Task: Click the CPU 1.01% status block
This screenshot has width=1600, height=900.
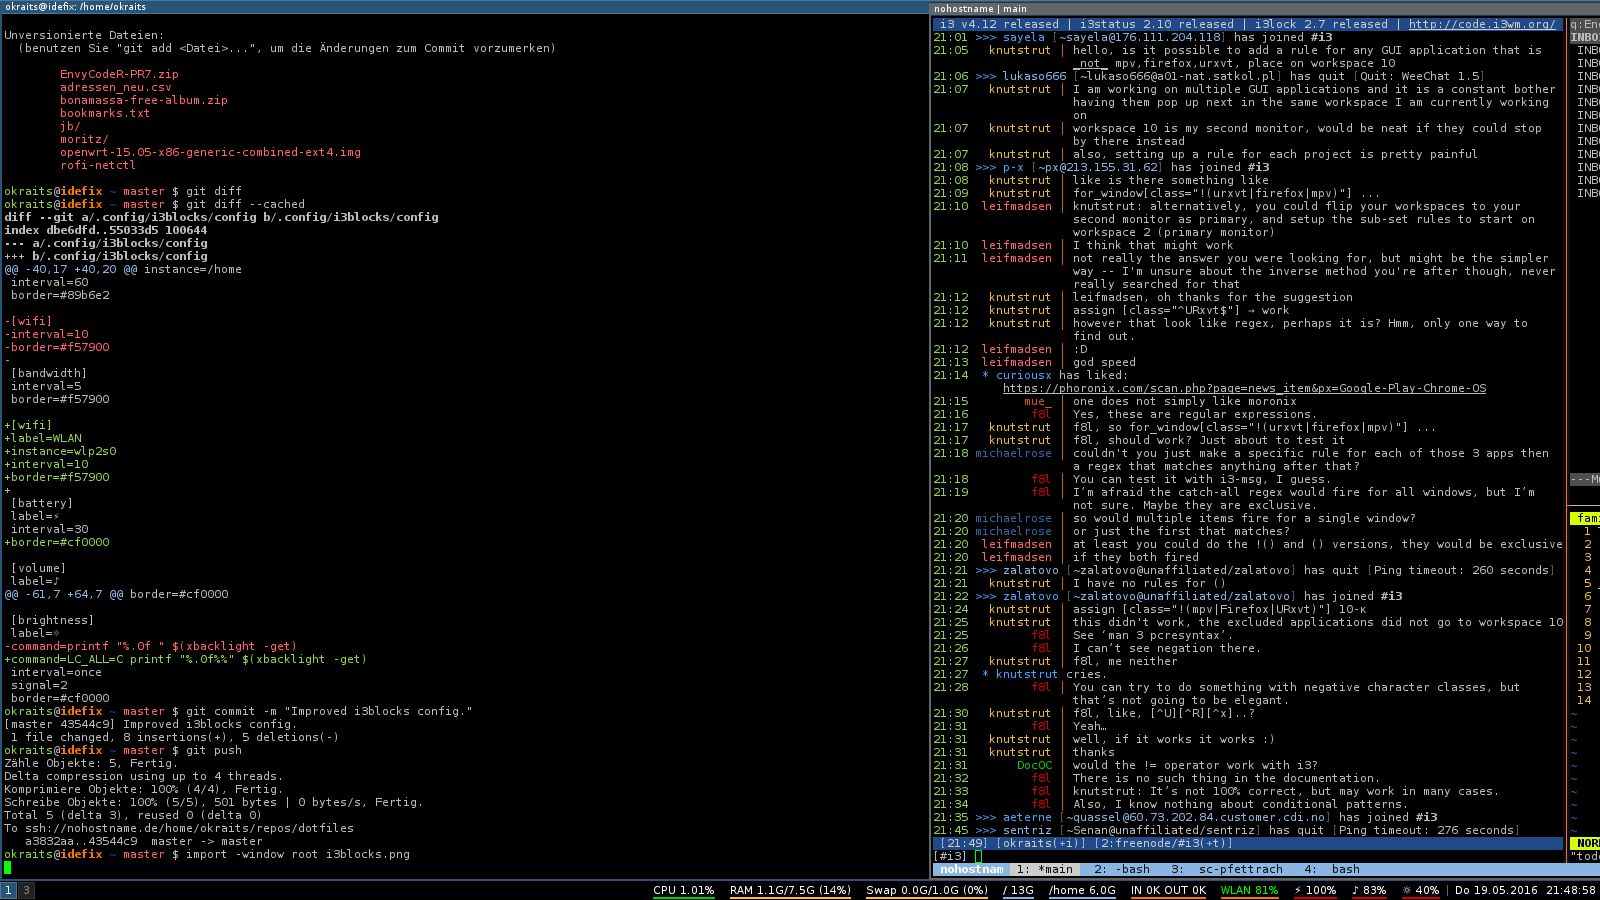Action: (683, 890)
